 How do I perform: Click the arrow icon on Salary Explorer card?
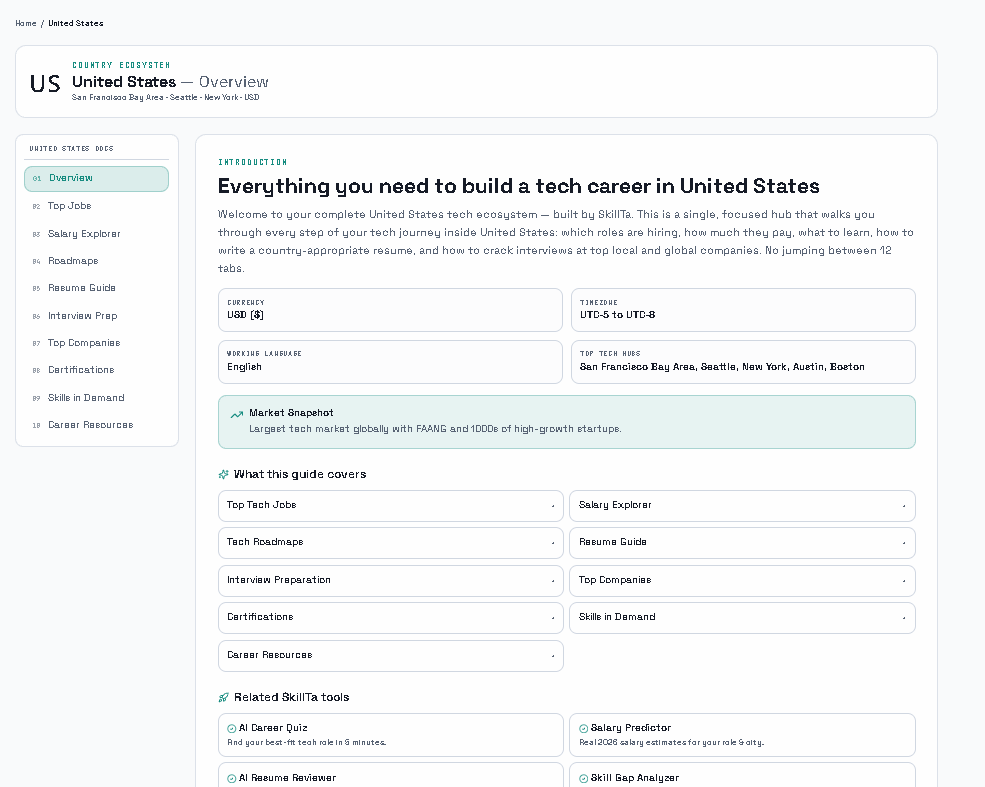coord(904,506)
